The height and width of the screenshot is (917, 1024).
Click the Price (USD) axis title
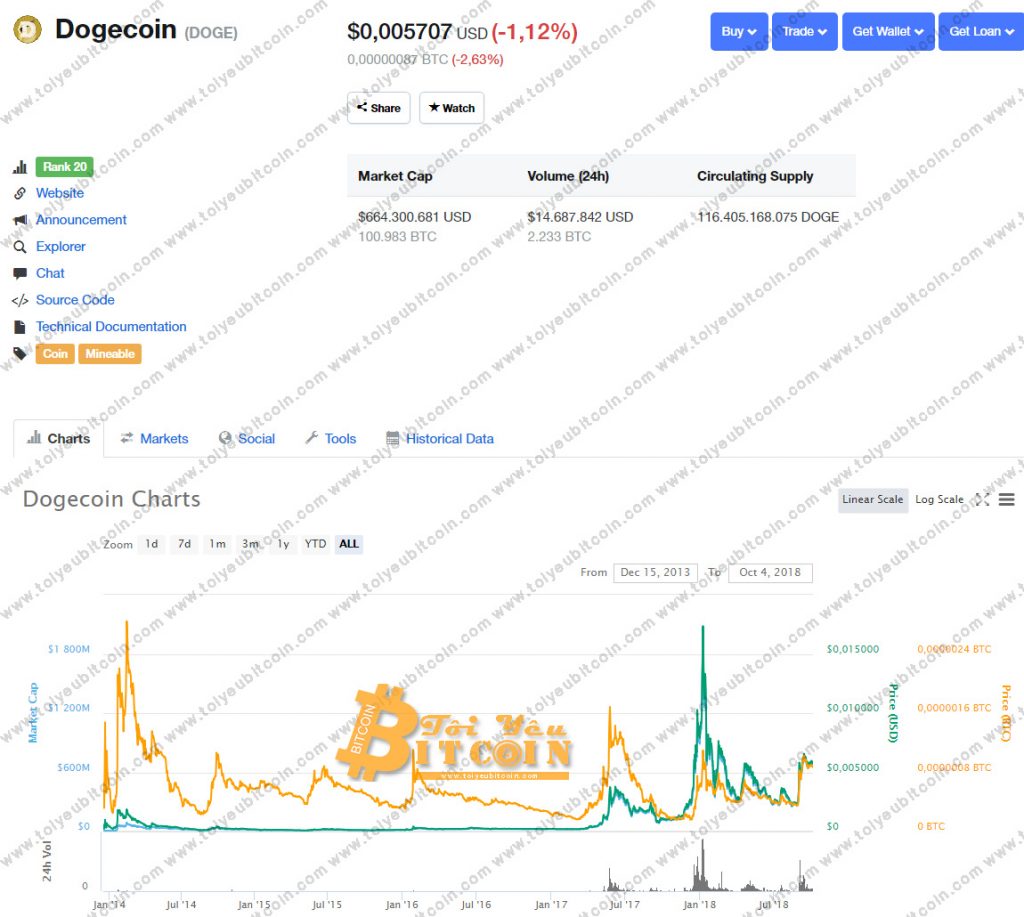[893, 713]
